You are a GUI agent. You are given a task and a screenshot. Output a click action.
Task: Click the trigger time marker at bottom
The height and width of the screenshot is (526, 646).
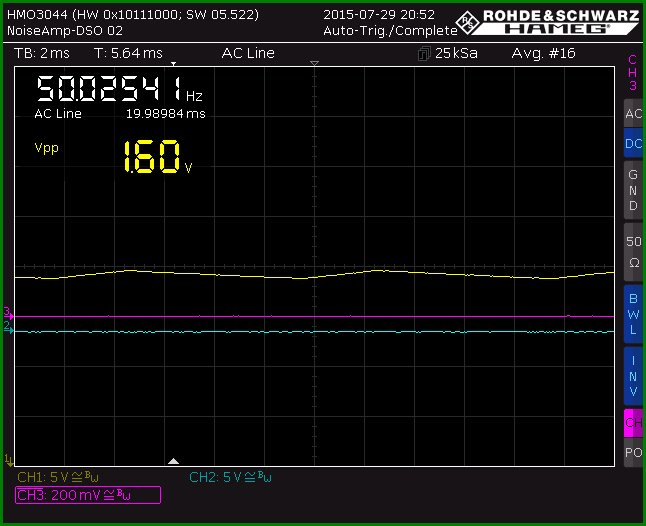[173, 461]
